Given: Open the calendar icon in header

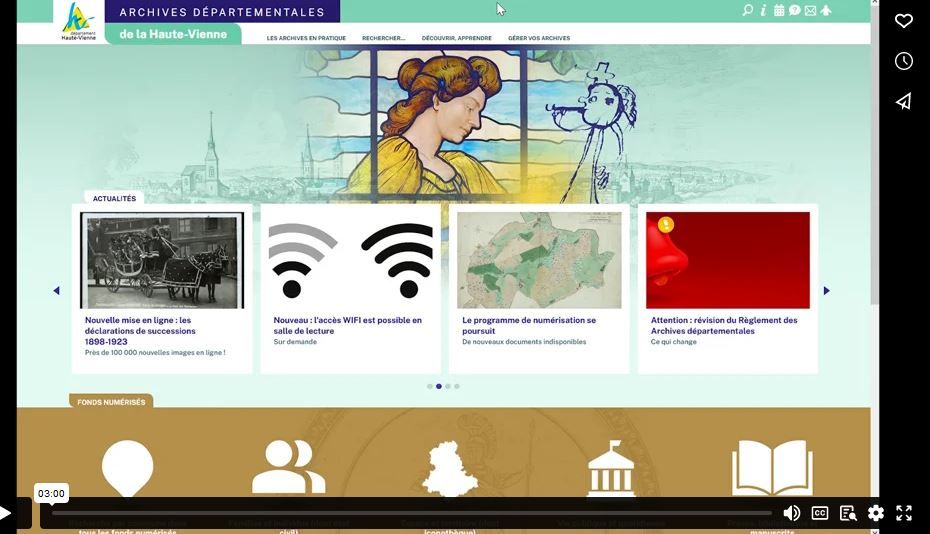Looking at the screenshot, I should (779, 11).
